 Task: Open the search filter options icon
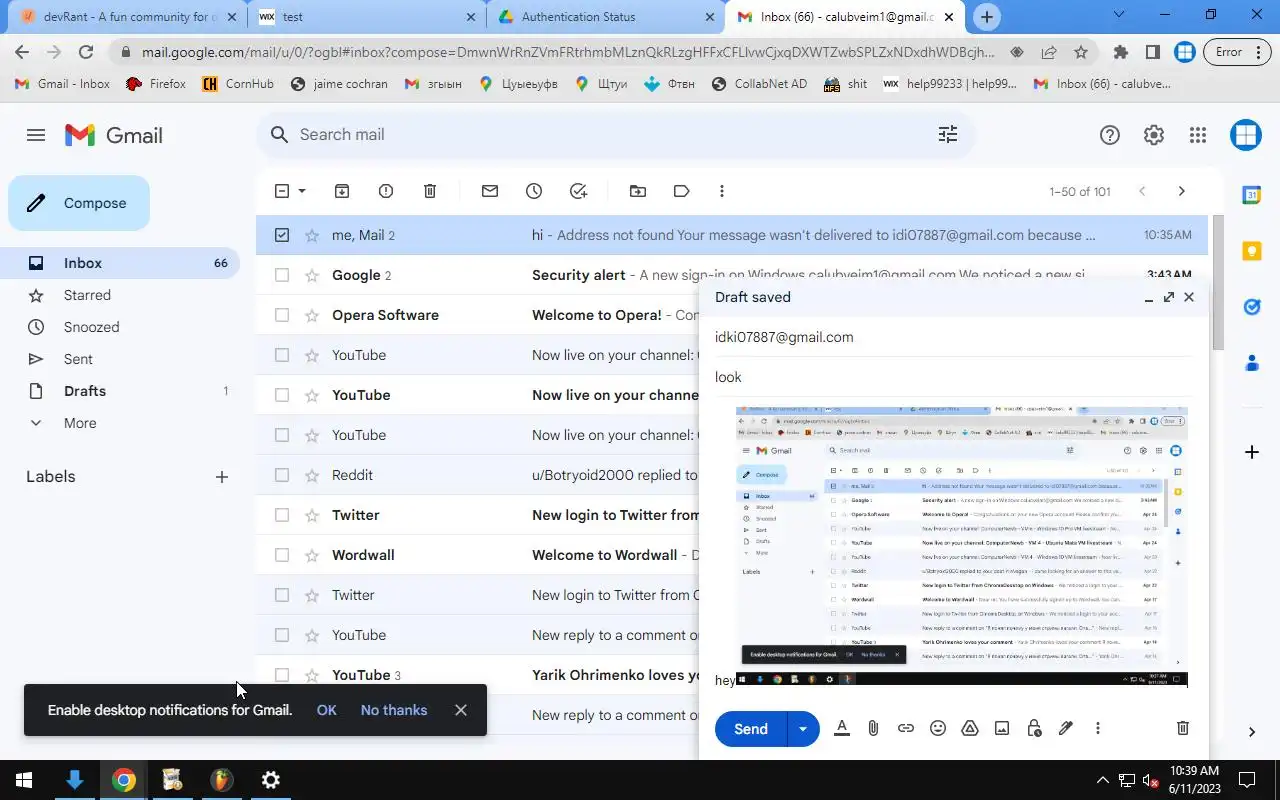pos(948,134)
